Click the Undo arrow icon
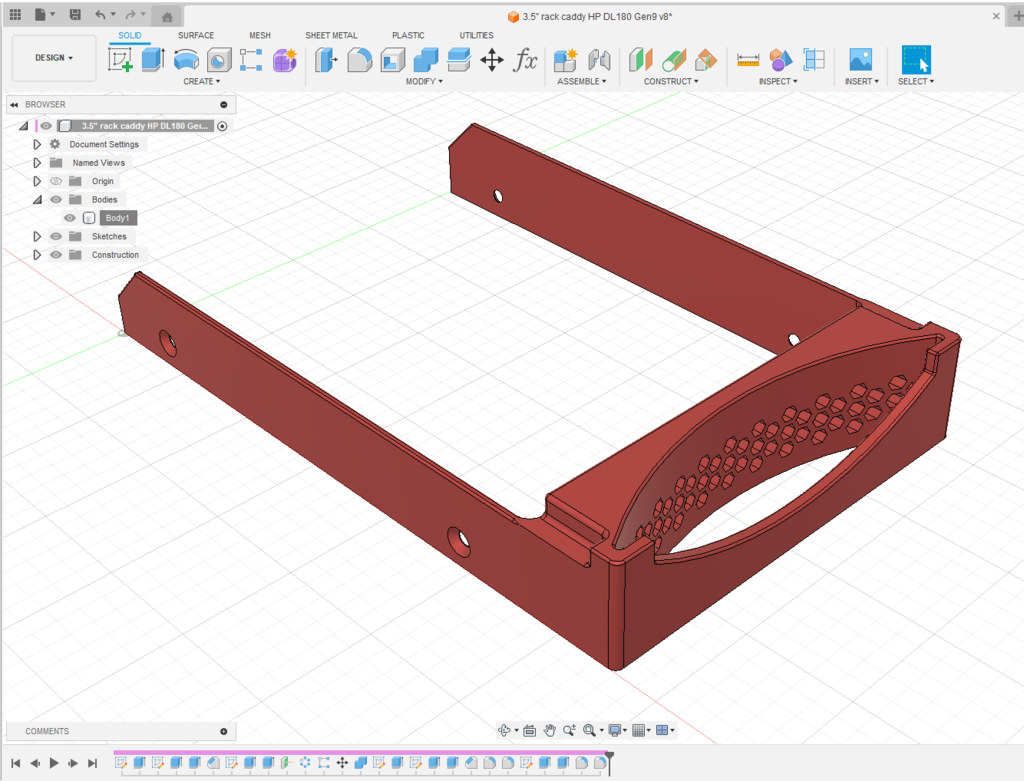Screen dimensions: 1024x781 [100, 15]
